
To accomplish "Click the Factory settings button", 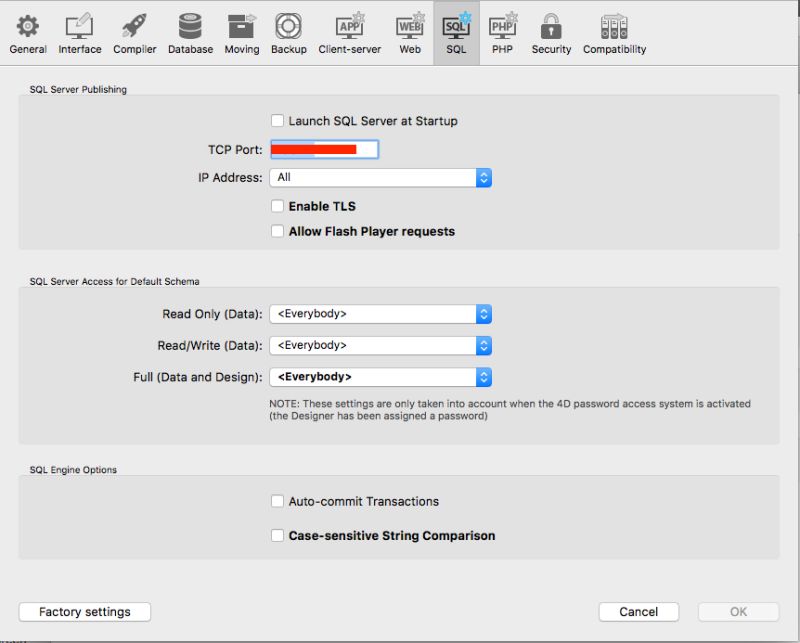I will click(x=84, y=611).
